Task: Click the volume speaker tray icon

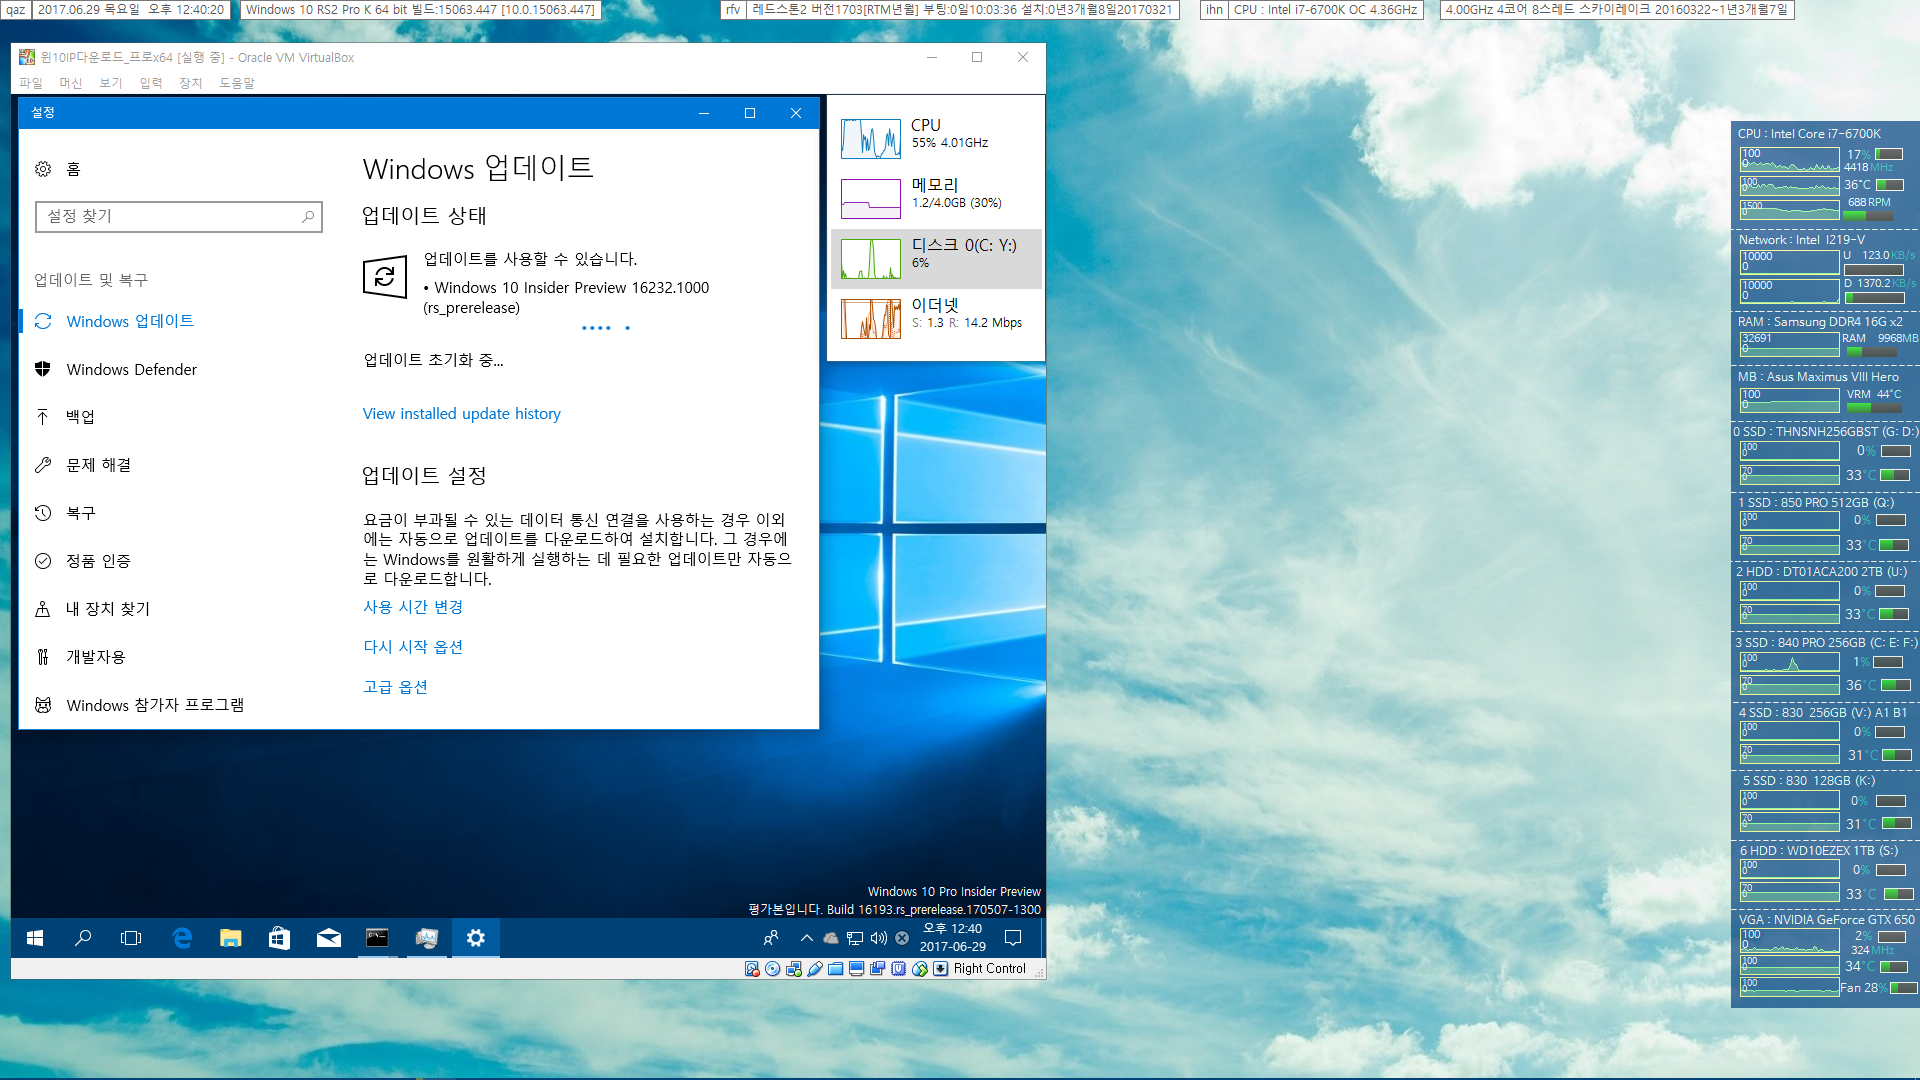Action: [879, 938]
